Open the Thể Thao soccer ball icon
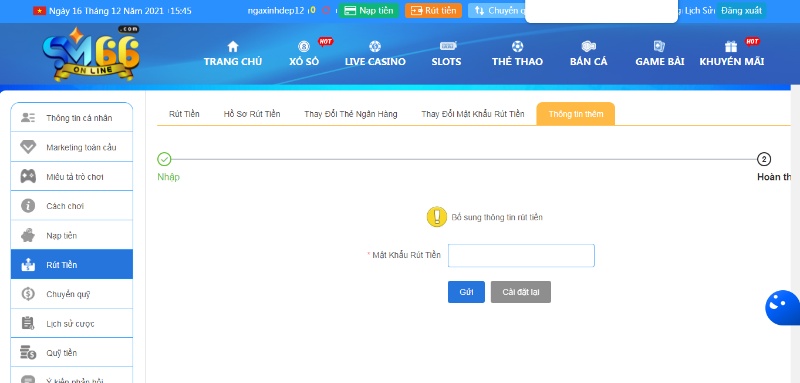This screenshot has width=800, height=383. (x=517, y=46)
